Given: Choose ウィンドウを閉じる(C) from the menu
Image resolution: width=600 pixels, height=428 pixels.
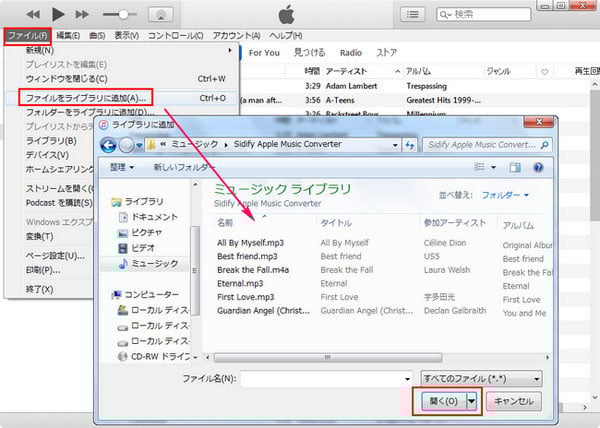Looking at the screenshot, I should [x=122, y=79].
